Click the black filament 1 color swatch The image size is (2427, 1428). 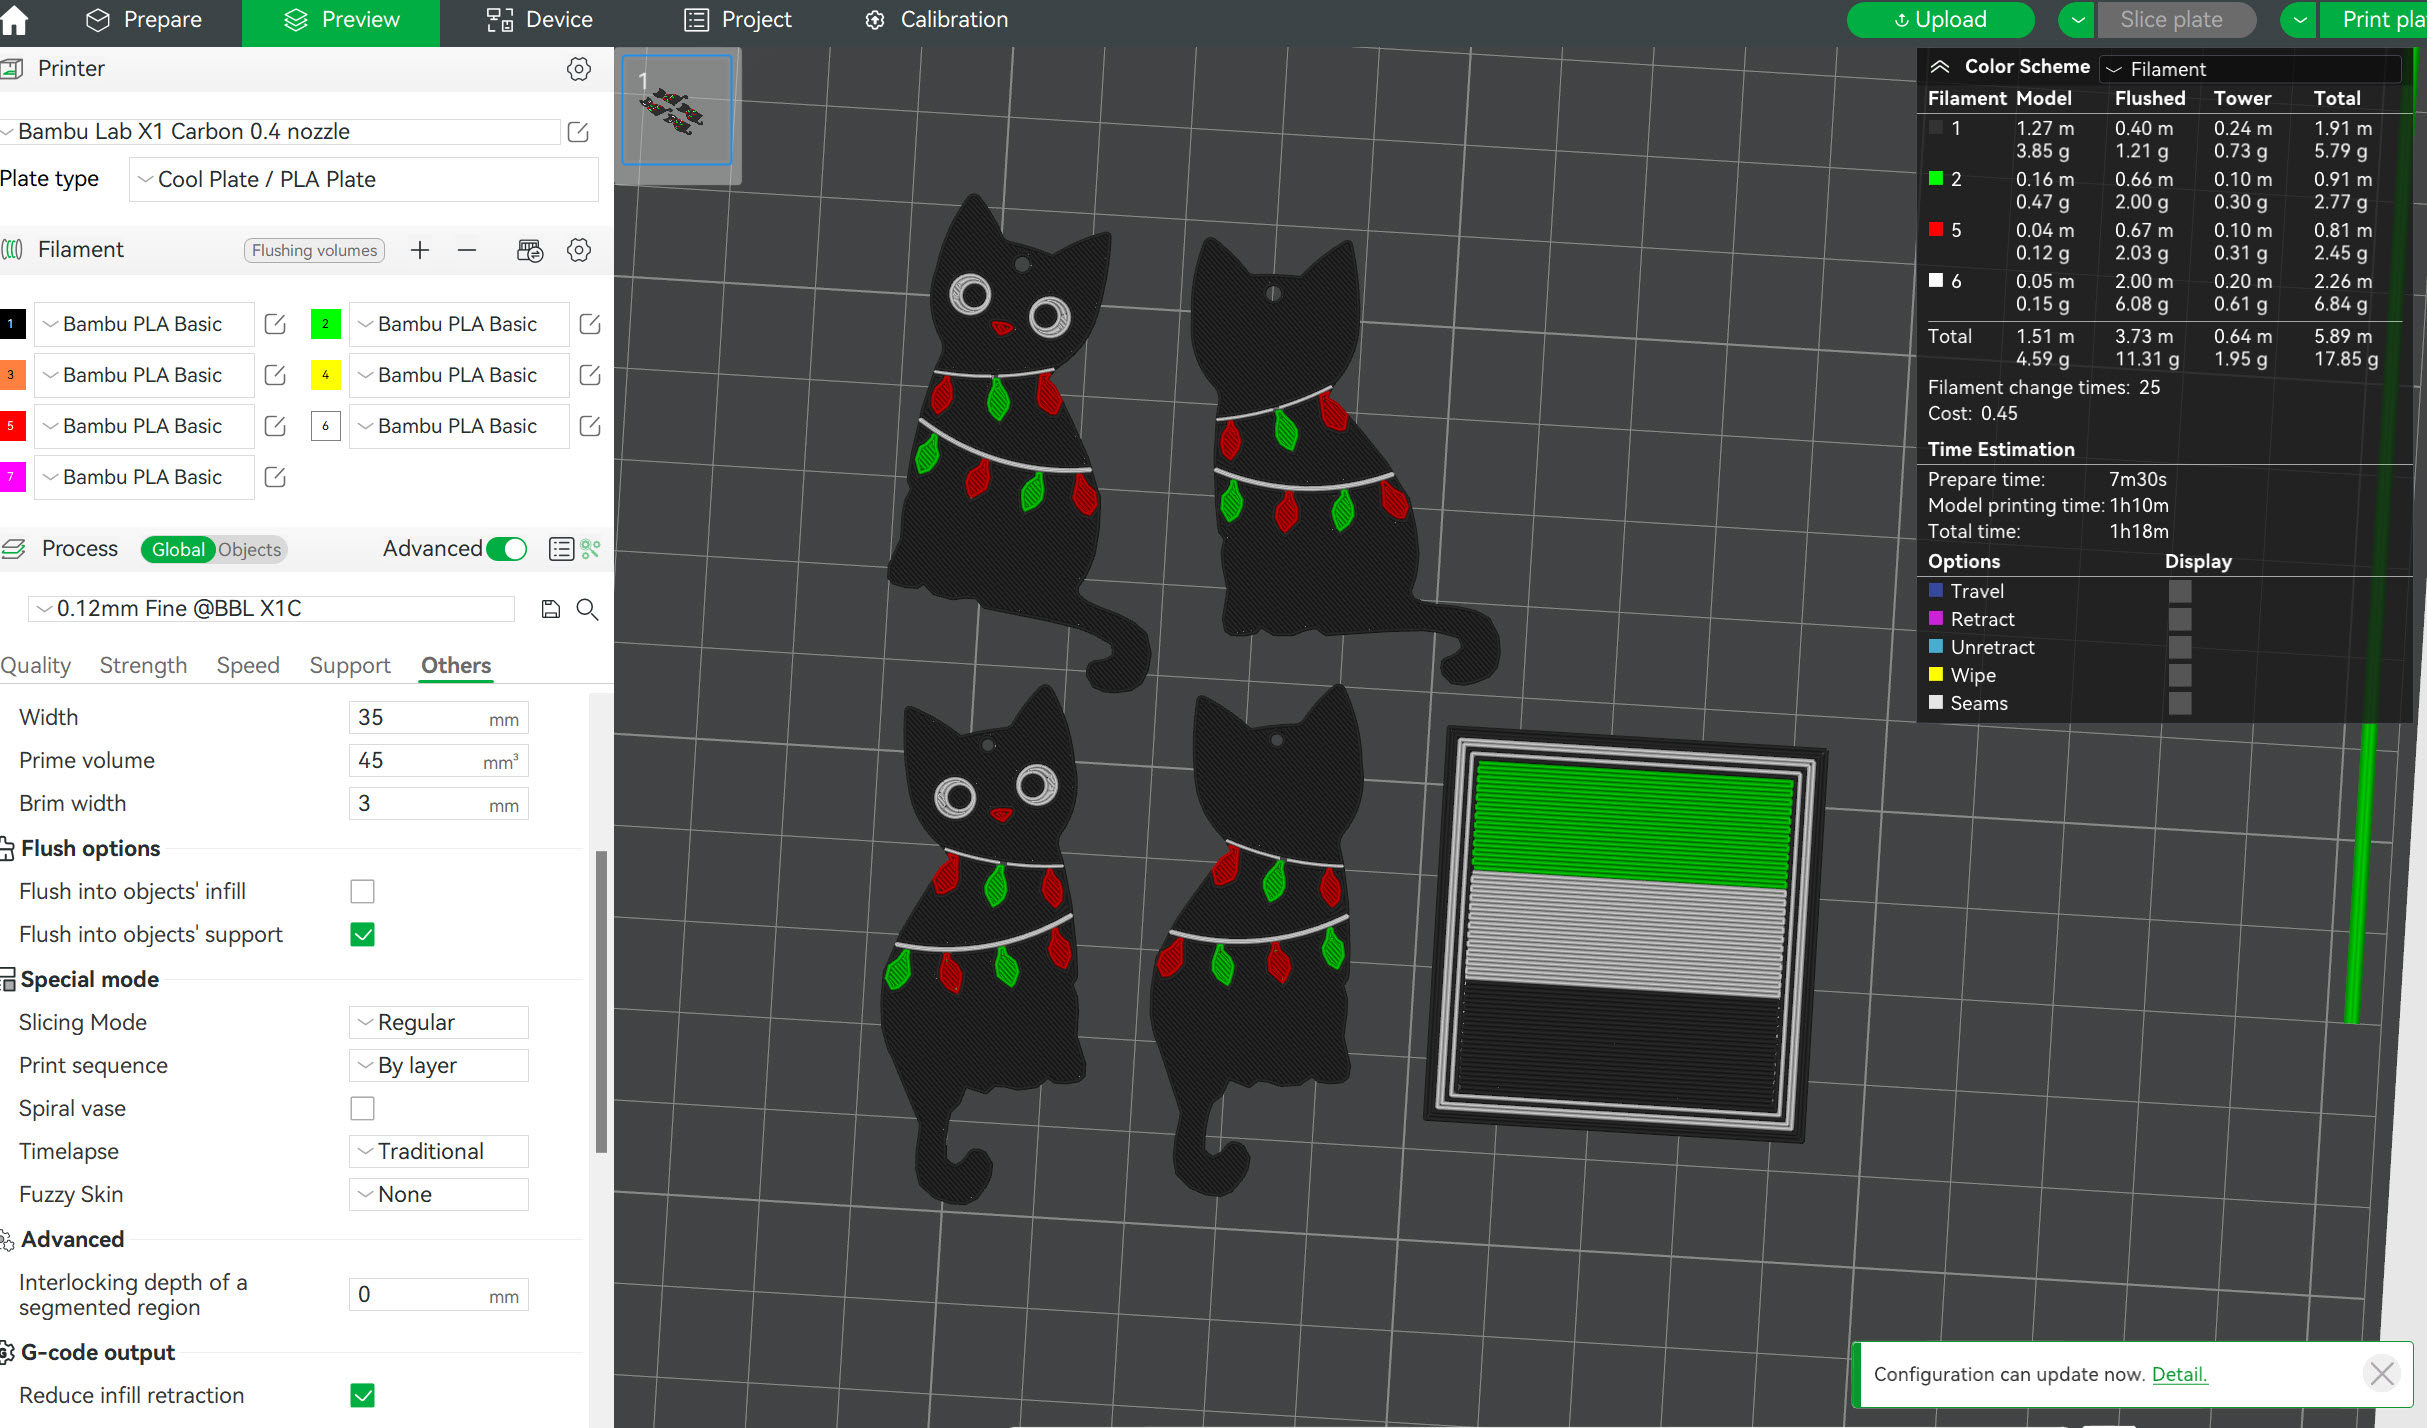12,324
